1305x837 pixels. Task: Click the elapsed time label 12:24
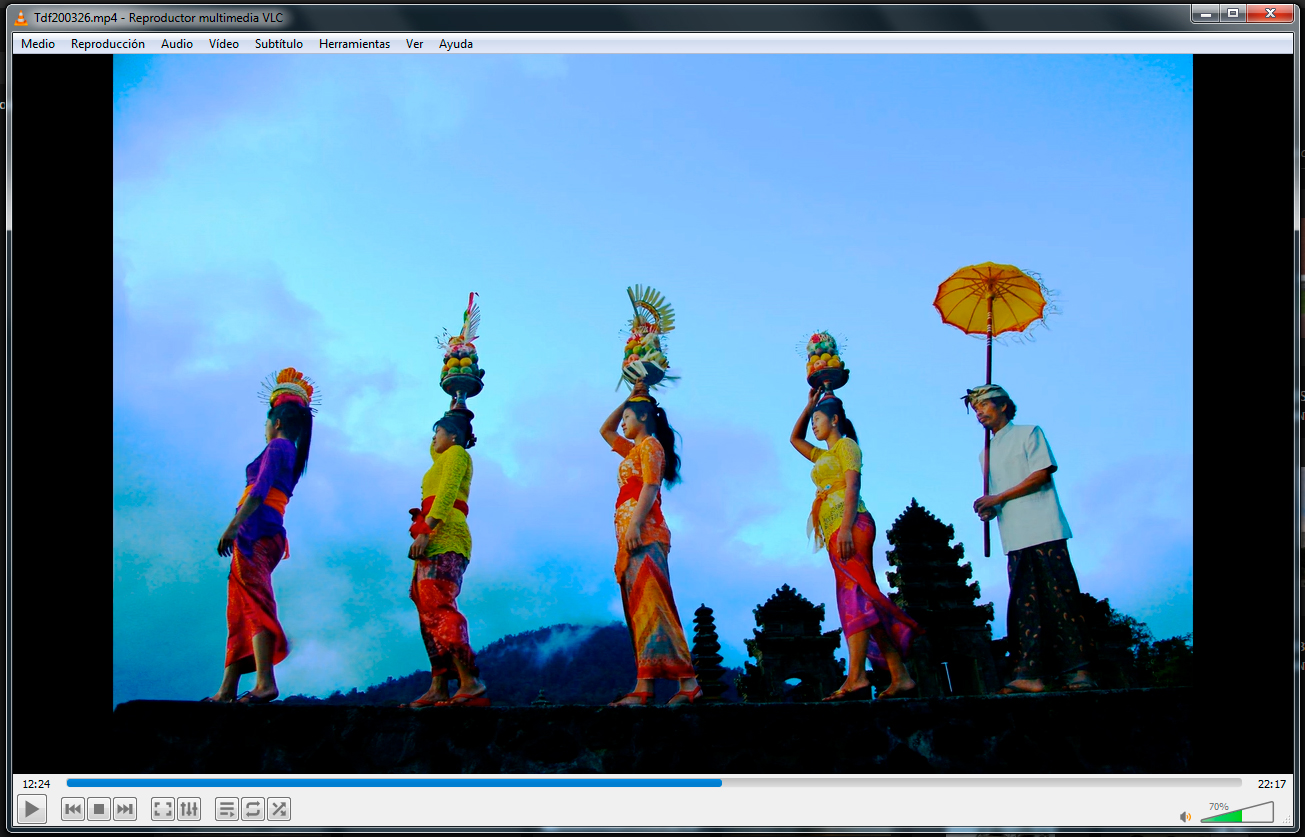point(36,784)
